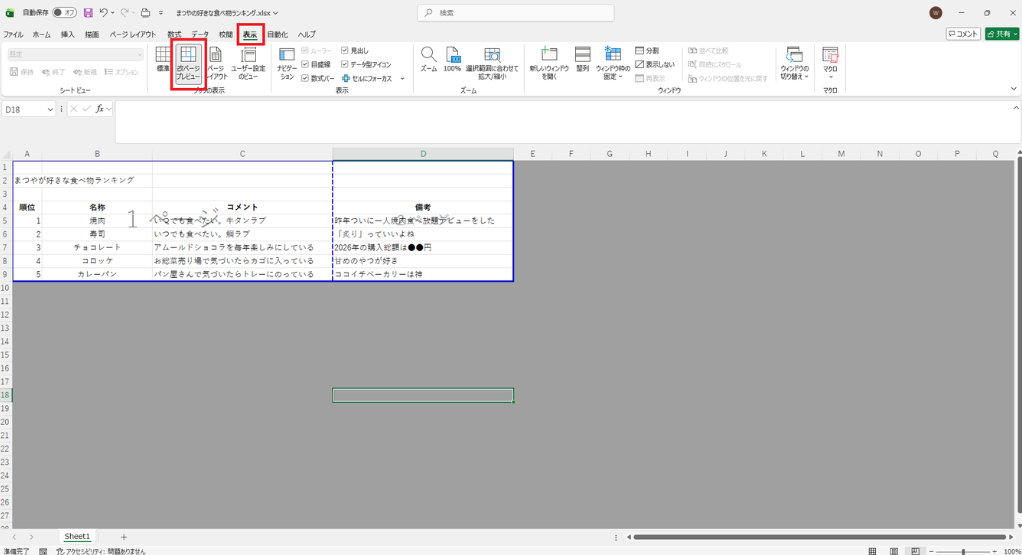Show the ナビゲーション pane
Viewport: 1022px width, 555px height.
287,62
